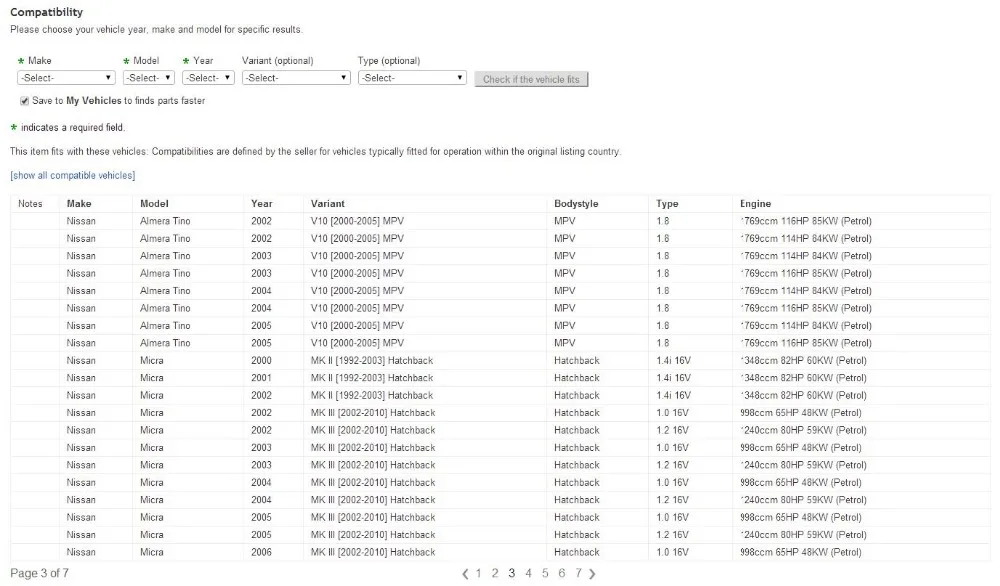Go to page 4
1000x586 pixels.
(528, 573)
